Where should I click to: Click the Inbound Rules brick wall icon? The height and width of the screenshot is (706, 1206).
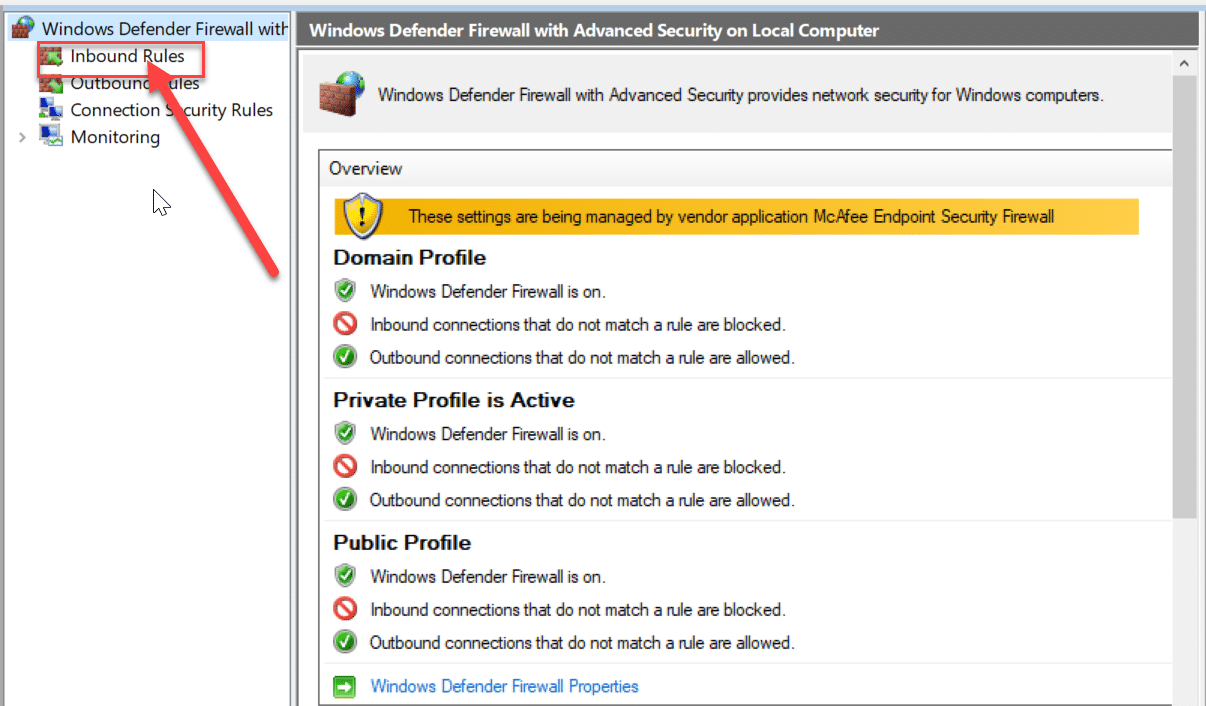click(52, 57)
